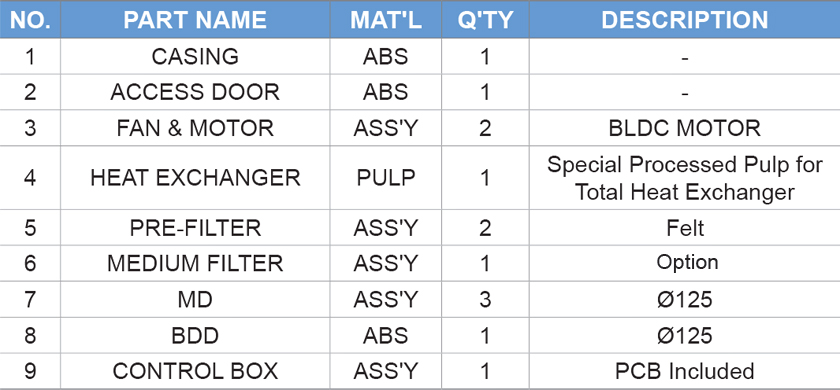
Task: Select the FAN & MOTOR cell
Action: (x=195, y=128)
